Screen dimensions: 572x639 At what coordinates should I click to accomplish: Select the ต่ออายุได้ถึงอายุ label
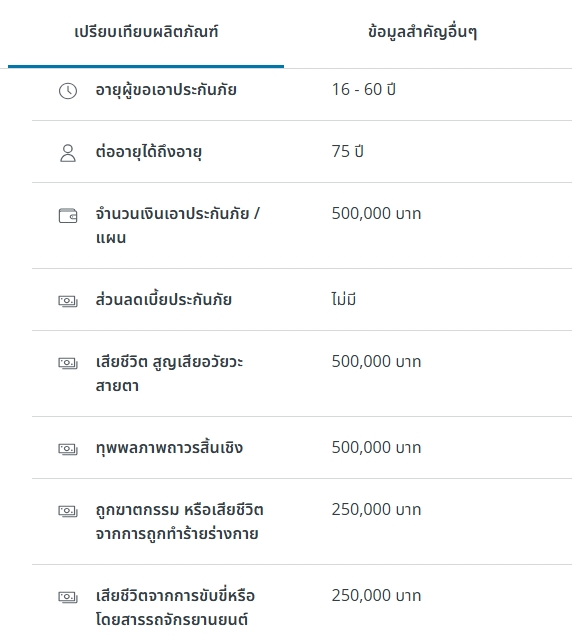pyautogui.click(x=149, y=152)
